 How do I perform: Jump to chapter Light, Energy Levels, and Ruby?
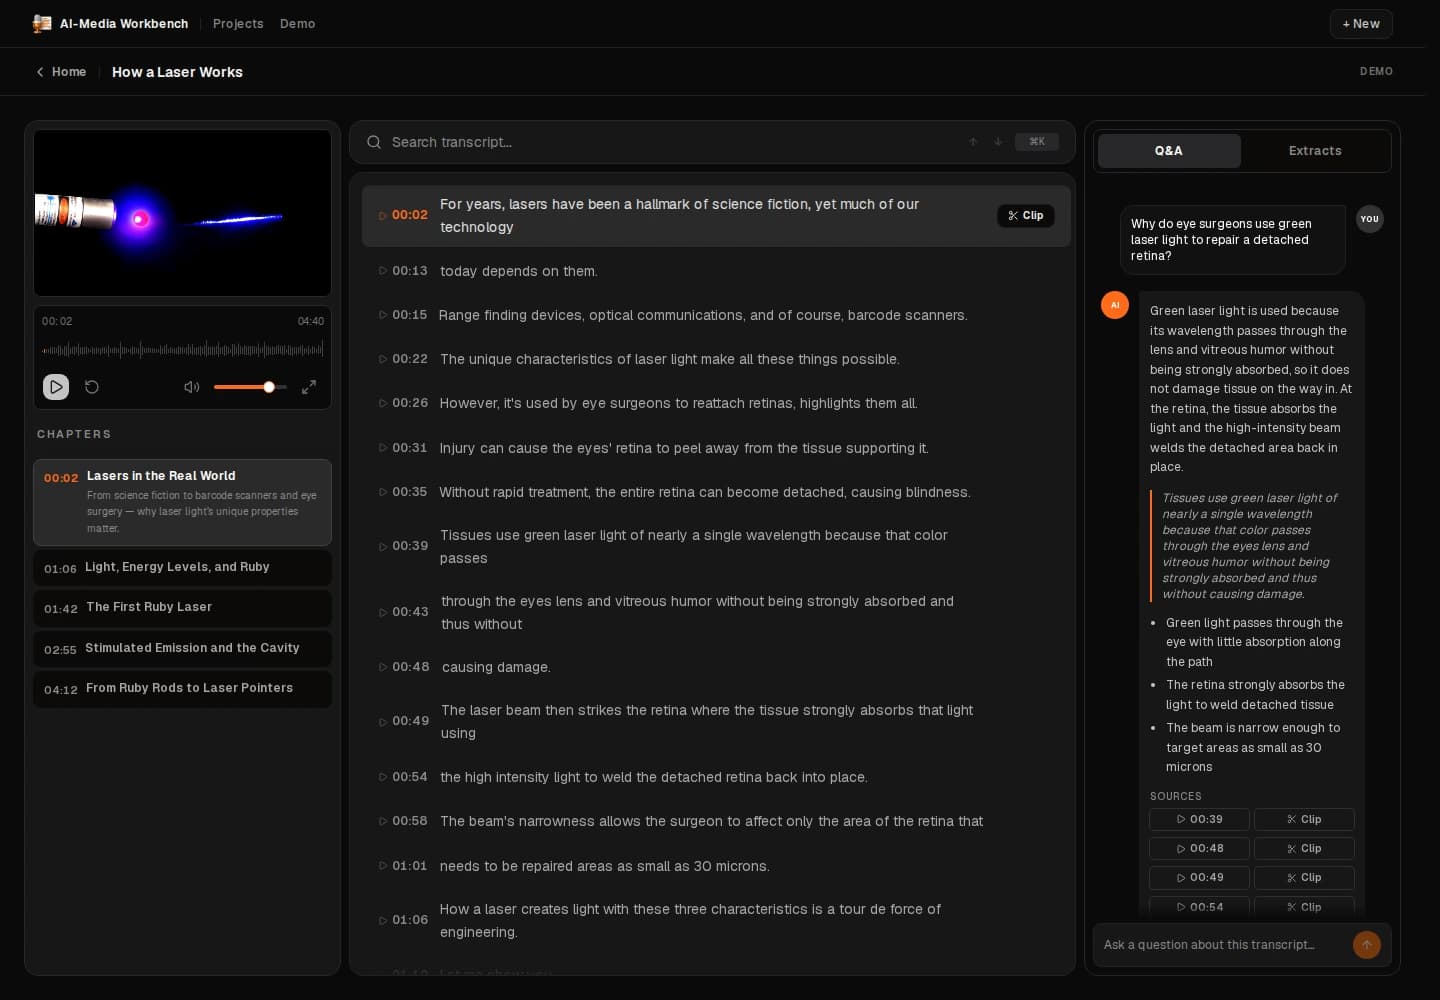click(183, 567)
